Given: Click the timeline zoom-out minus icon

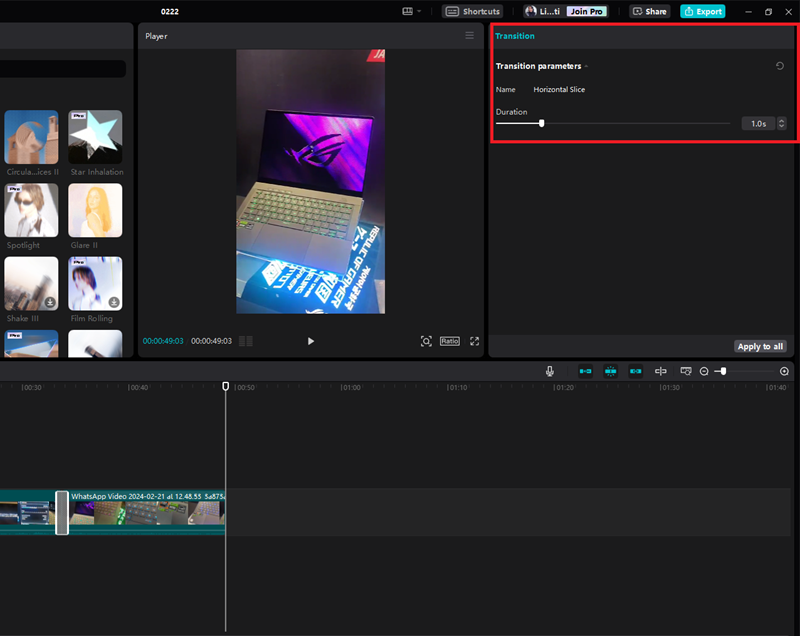Looking at the screenshot, I should pyautogui.click(x=704, y=371).
